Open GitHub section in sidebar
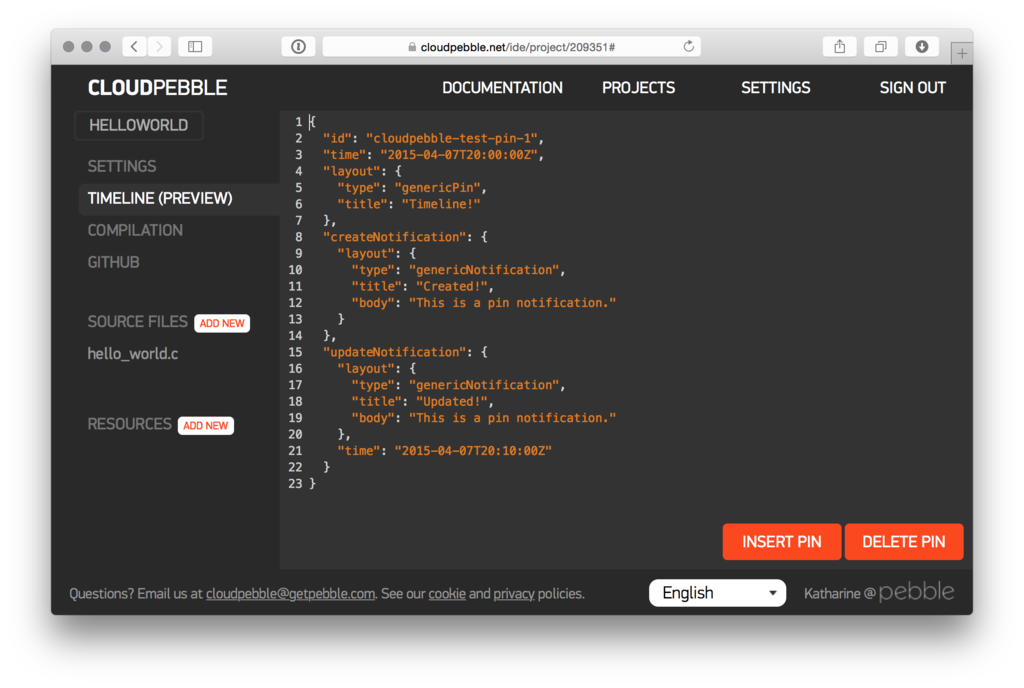The image size is (1024, 688). pos(114,262)
